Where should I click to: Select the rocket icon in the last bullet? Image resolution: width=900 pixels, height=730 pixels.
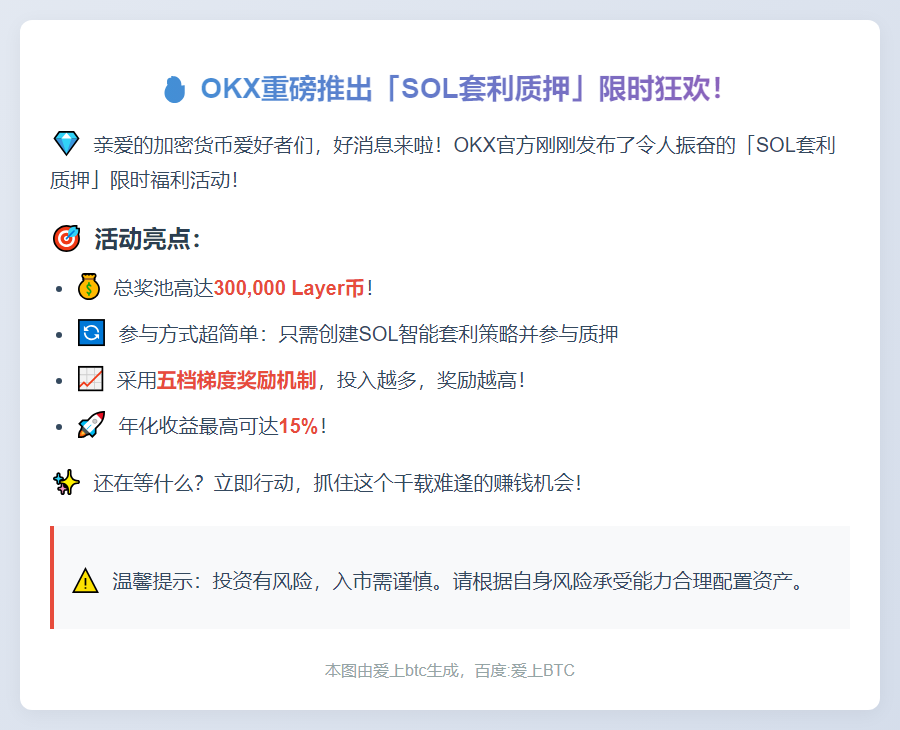(x=89, y=424)
